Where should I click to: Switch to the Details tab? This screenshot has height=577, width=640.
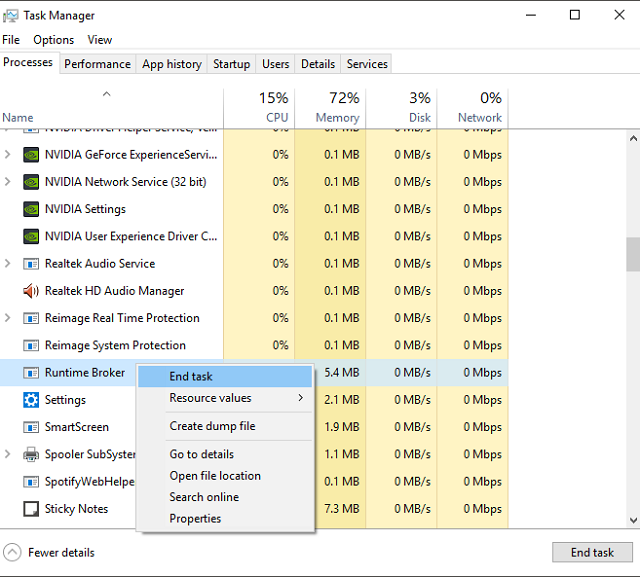click(x=318, y=64)
